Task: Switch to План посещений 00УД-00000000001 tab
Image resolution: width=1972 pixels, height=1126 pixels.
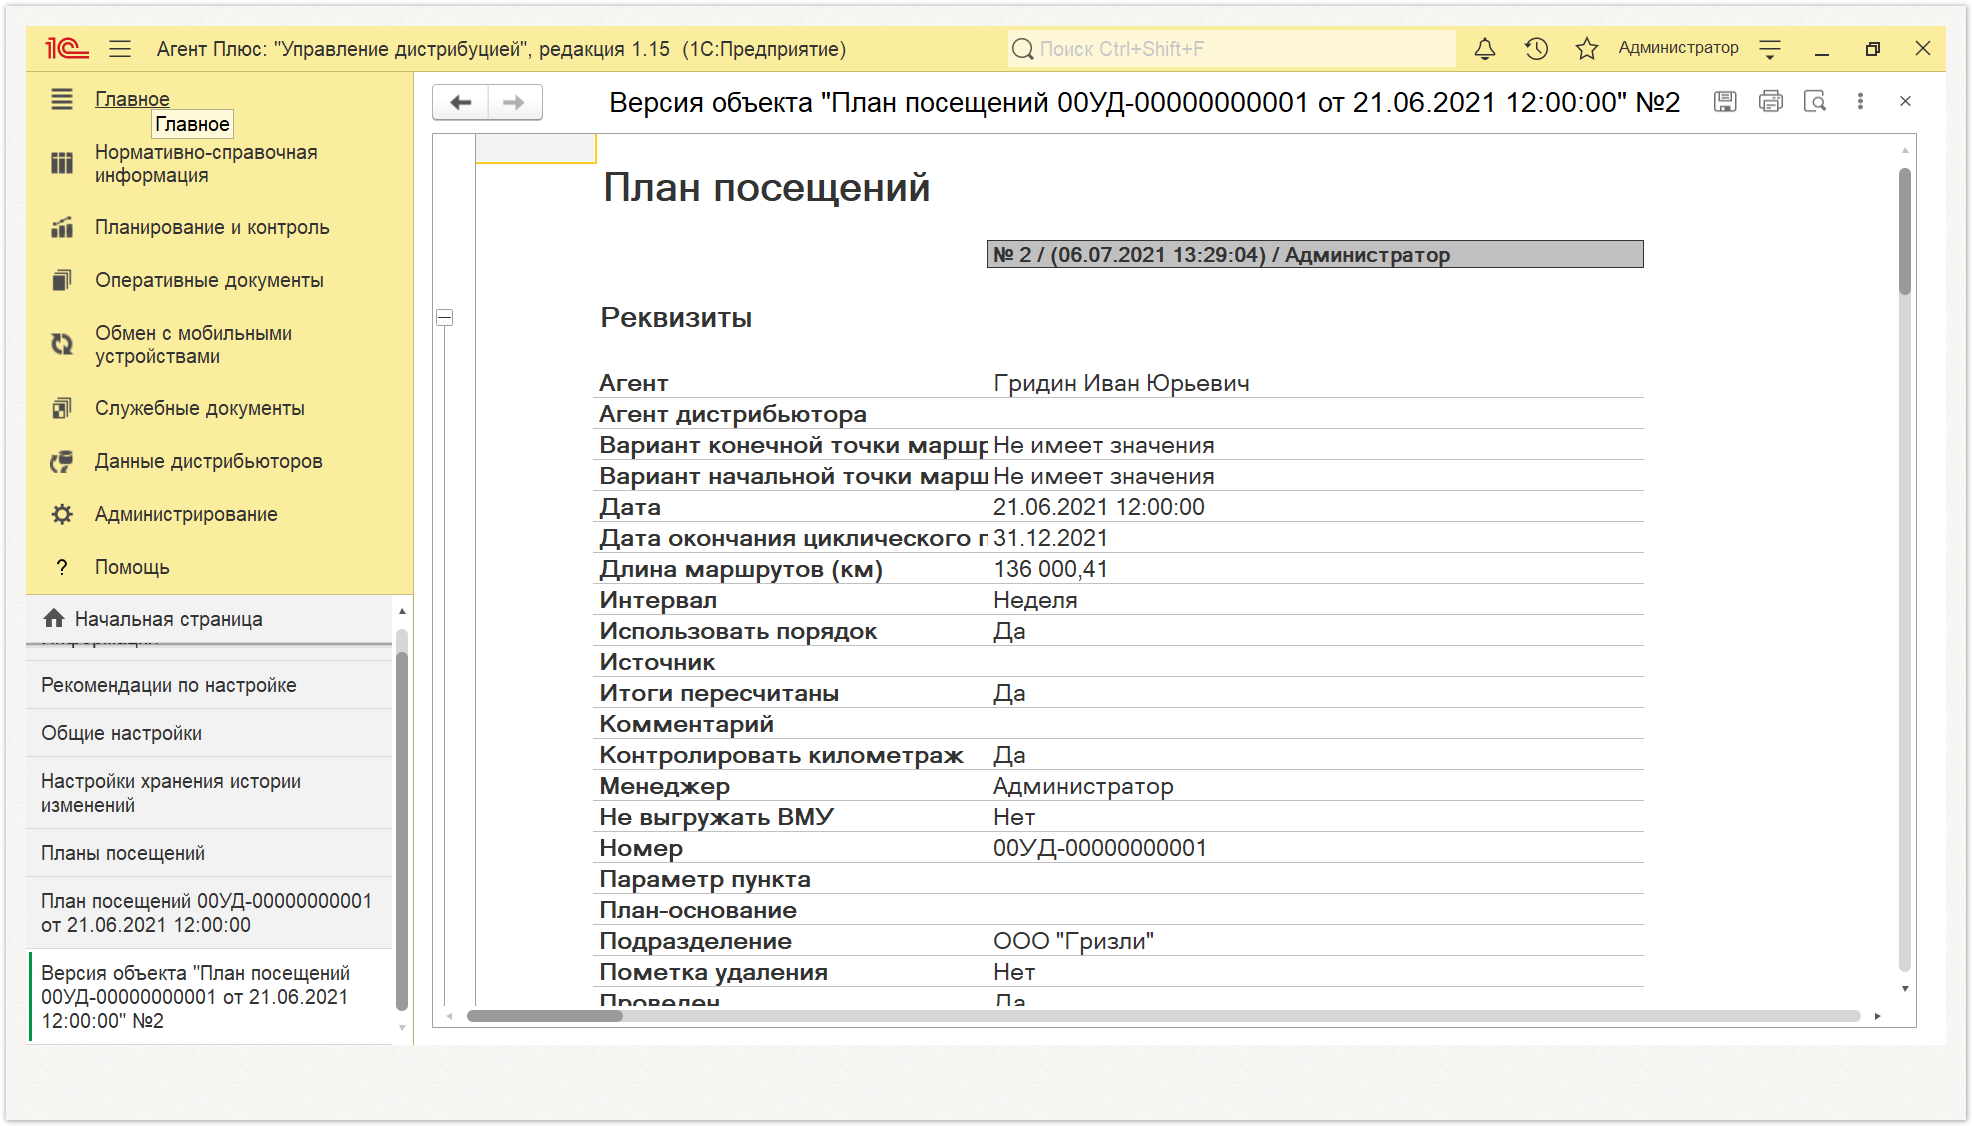Action: pyautogui.click(x=210, y=913)
